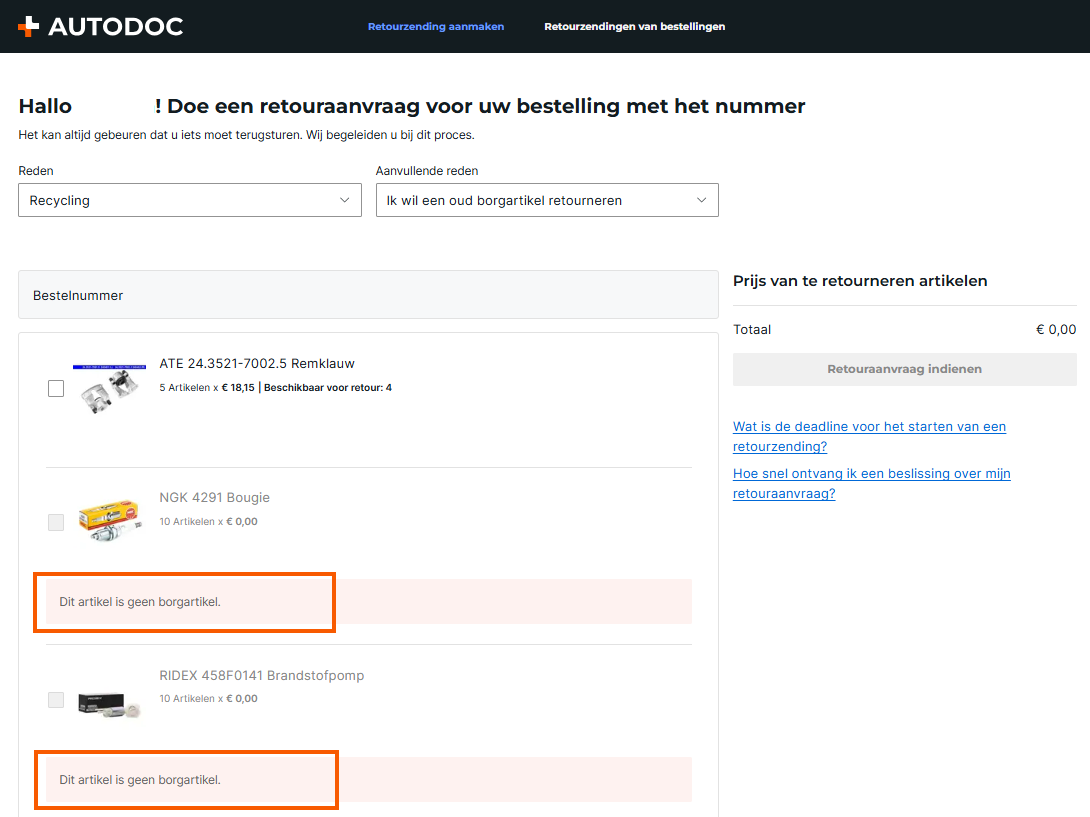Click the AUTODOC logo

[100, 27]
